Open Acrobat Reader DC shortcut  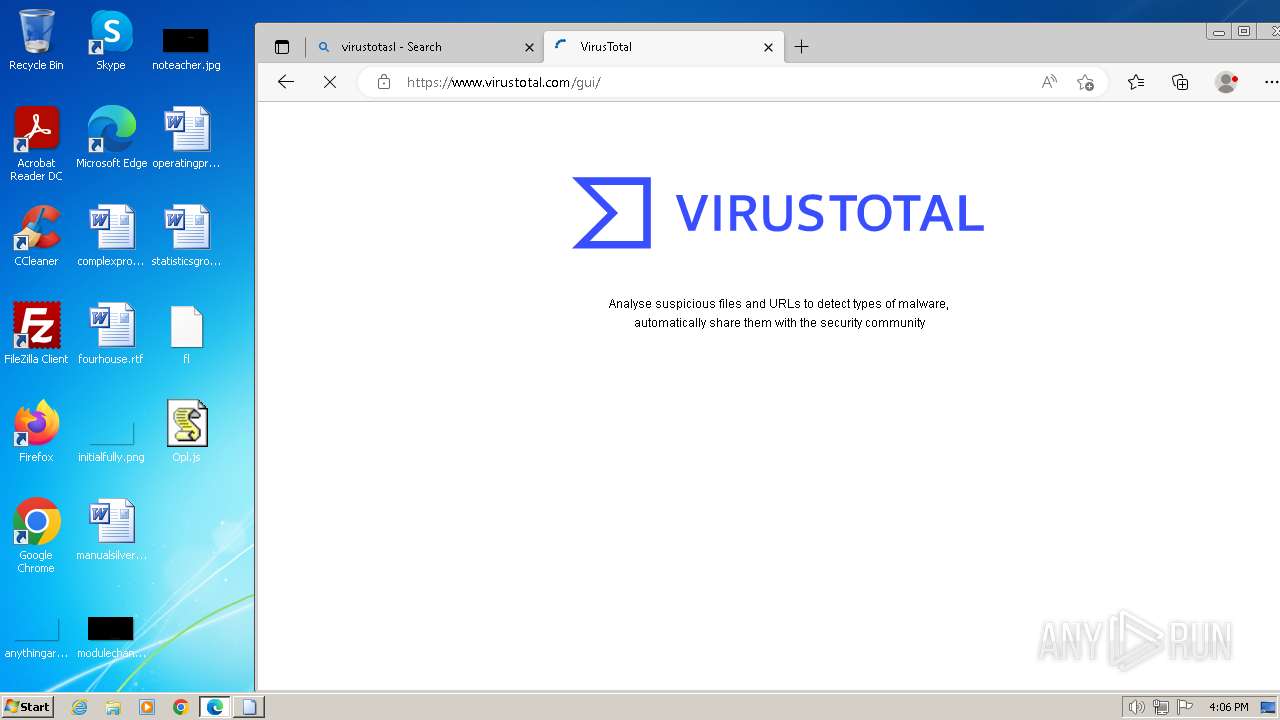[x=36, y=143]
